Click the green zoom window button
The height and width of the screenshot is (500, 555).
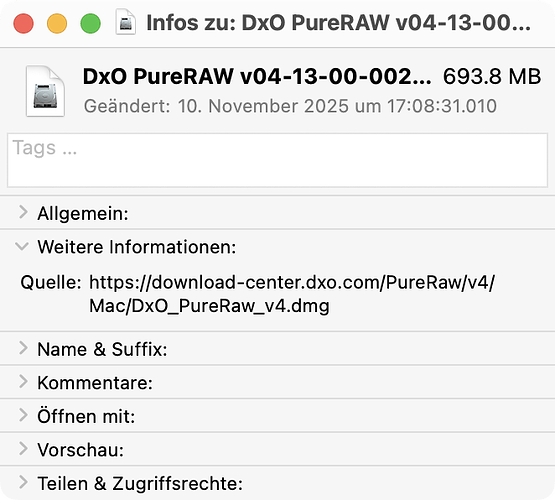pyautogui.click(x=91, y=23)
